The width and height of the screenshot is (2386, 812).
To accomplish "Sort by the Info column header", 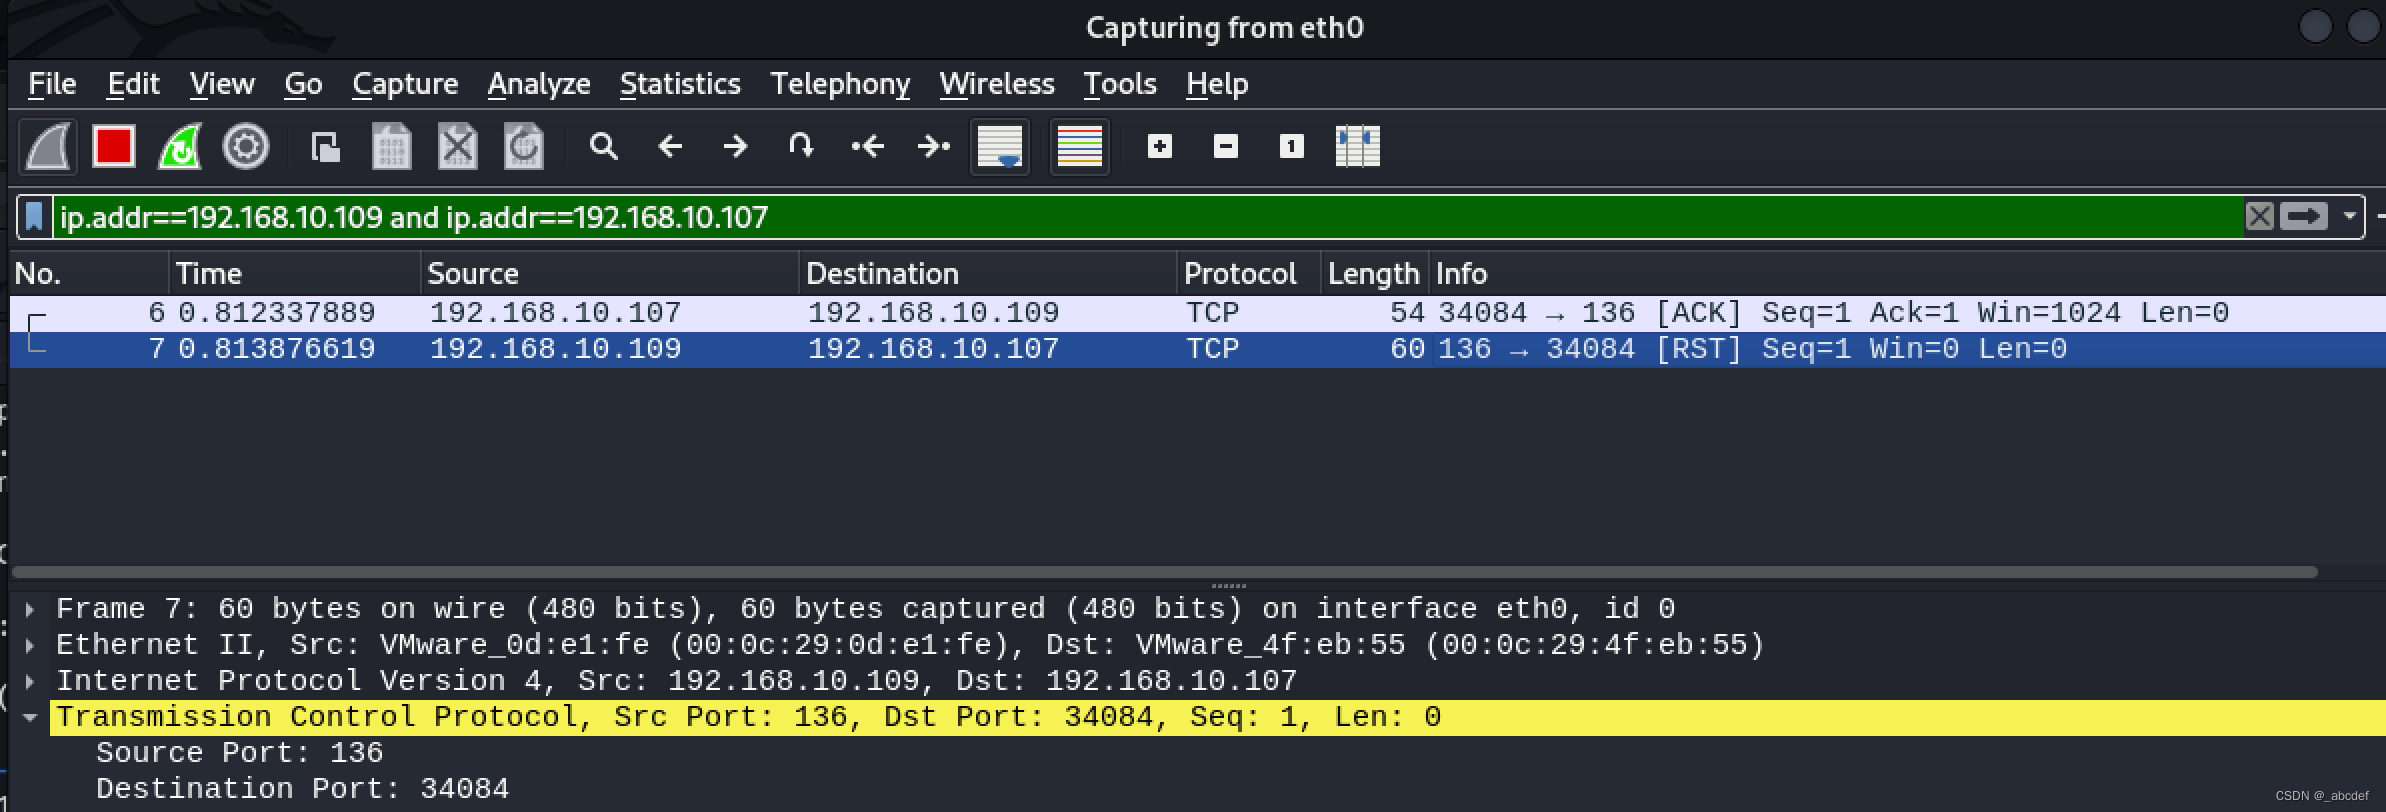I will (1907, 274).
